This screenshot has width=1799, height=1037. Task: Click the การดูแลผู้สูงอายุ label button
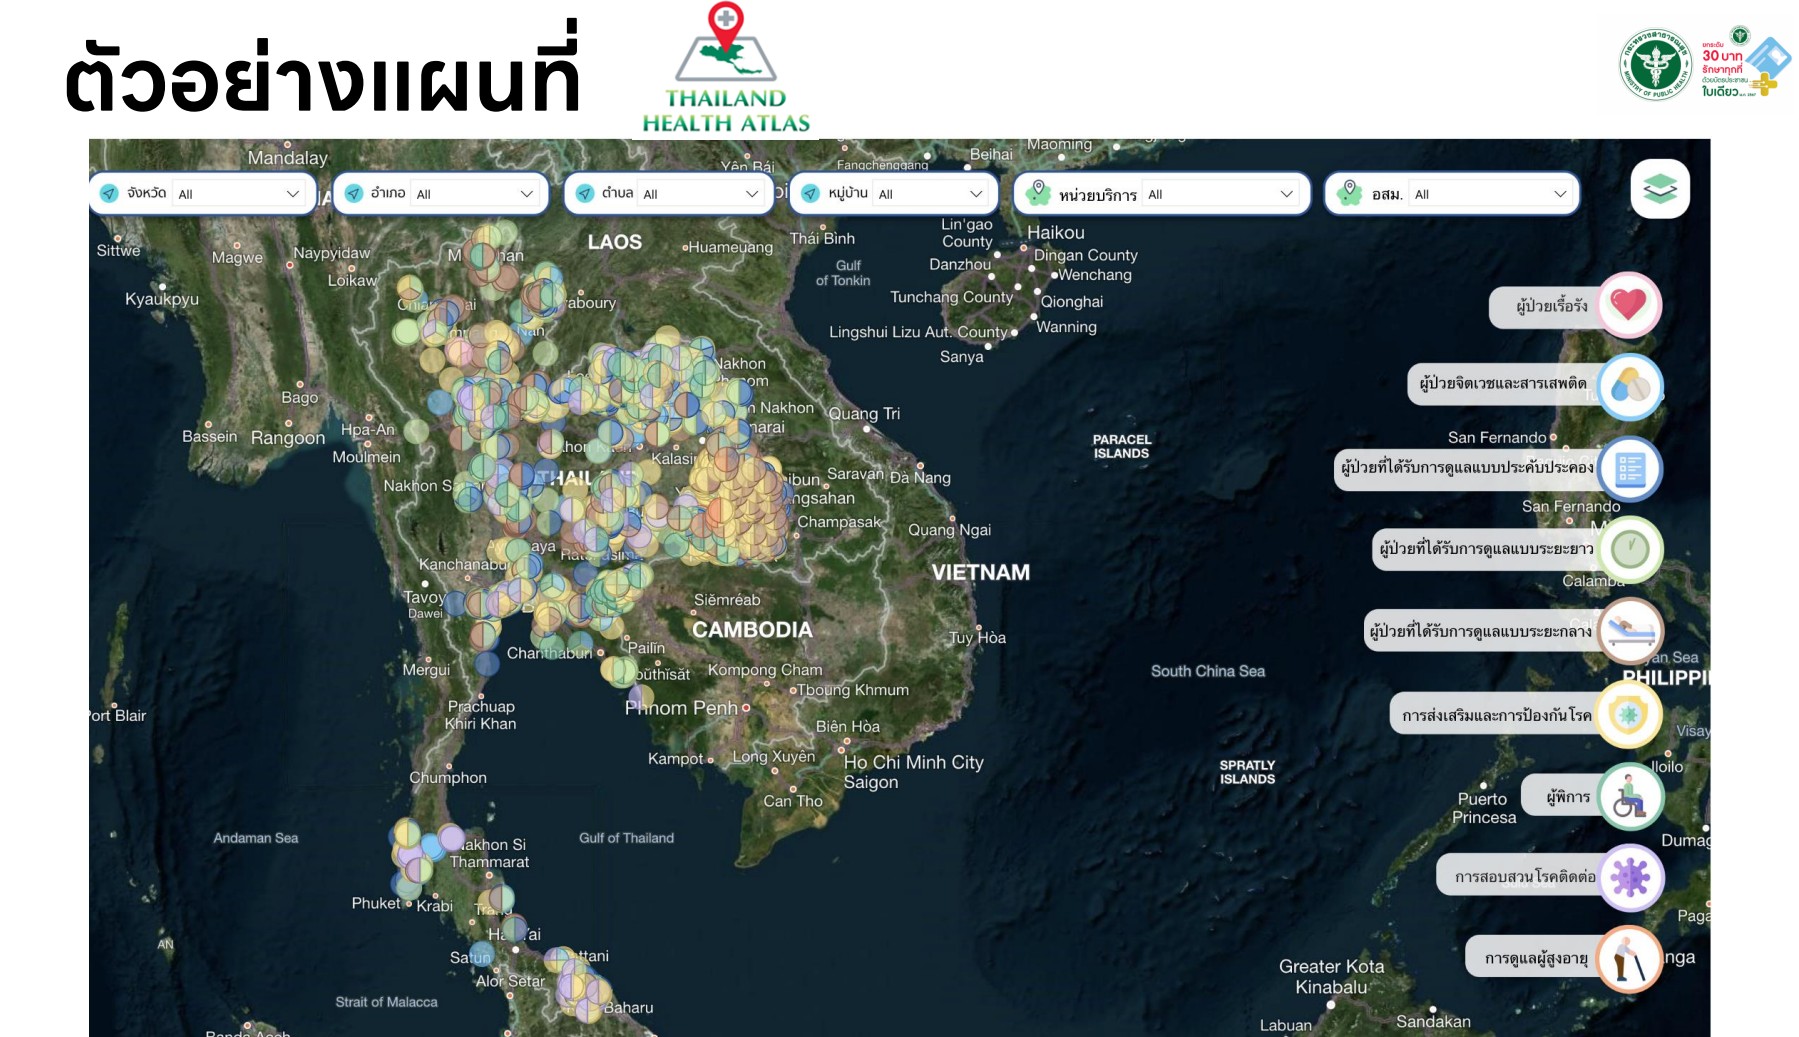[1536, 958]
